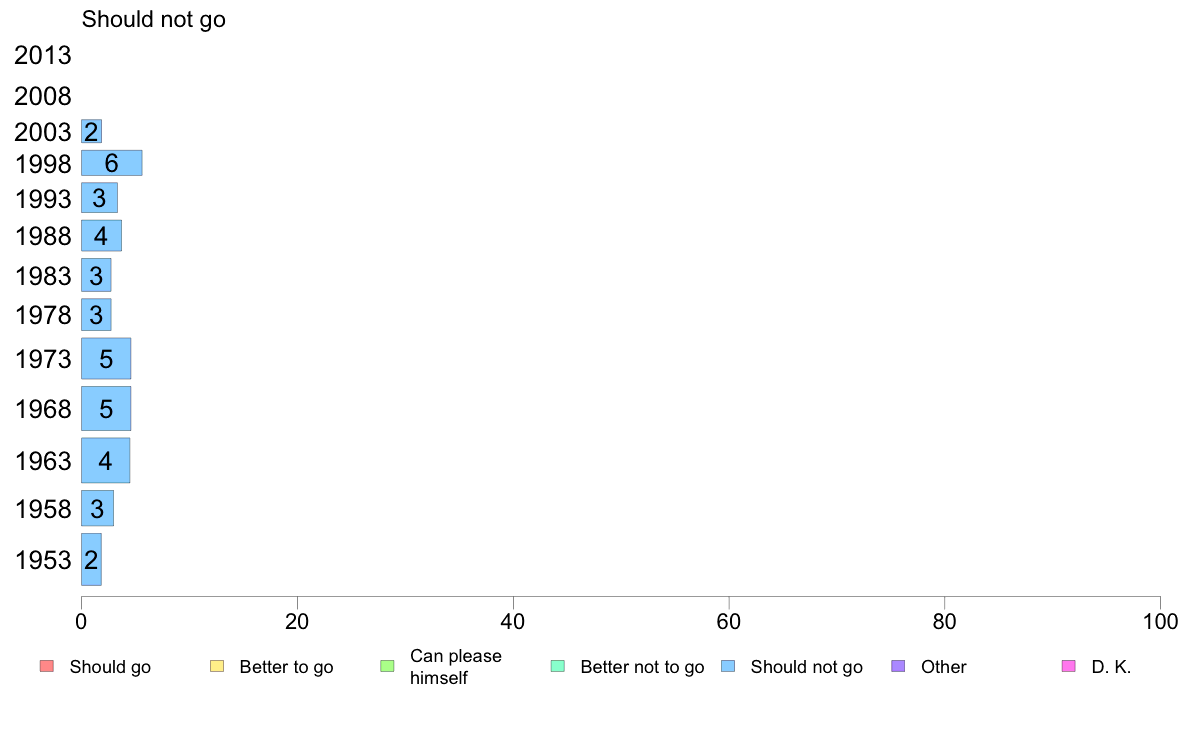1188x736 pixels.
Task: Click the 2013 year label
Action: tap(42, 55)
